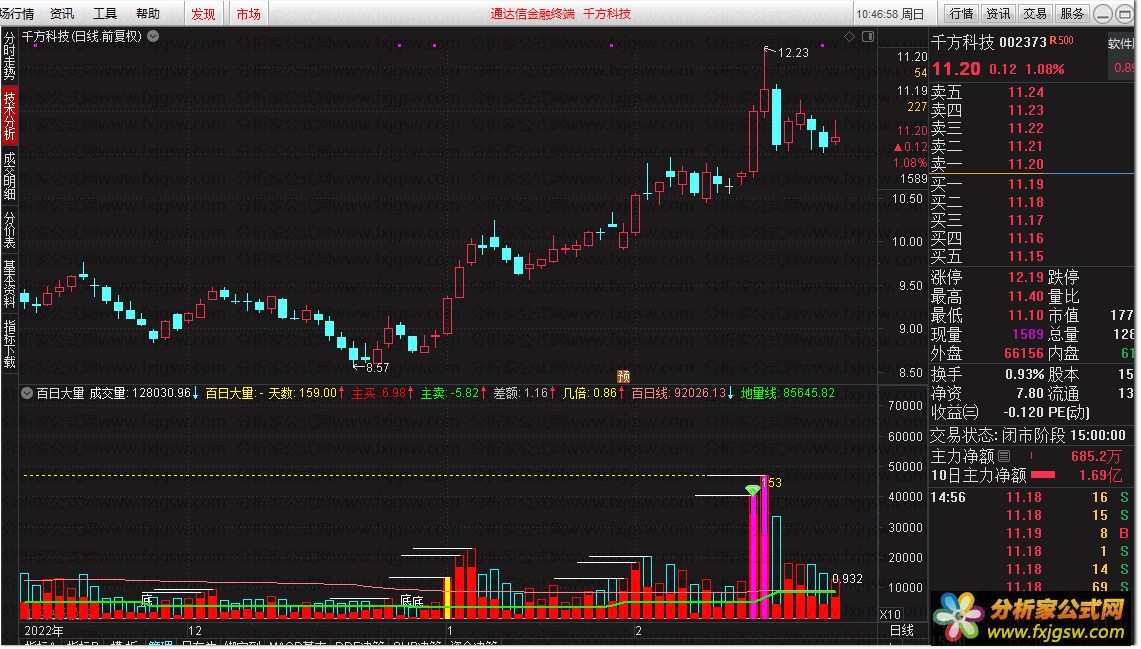Viewport: 1141px width, 649px height.
Task: Click the 买一 price 11.19
Action: click(1026, 184)
